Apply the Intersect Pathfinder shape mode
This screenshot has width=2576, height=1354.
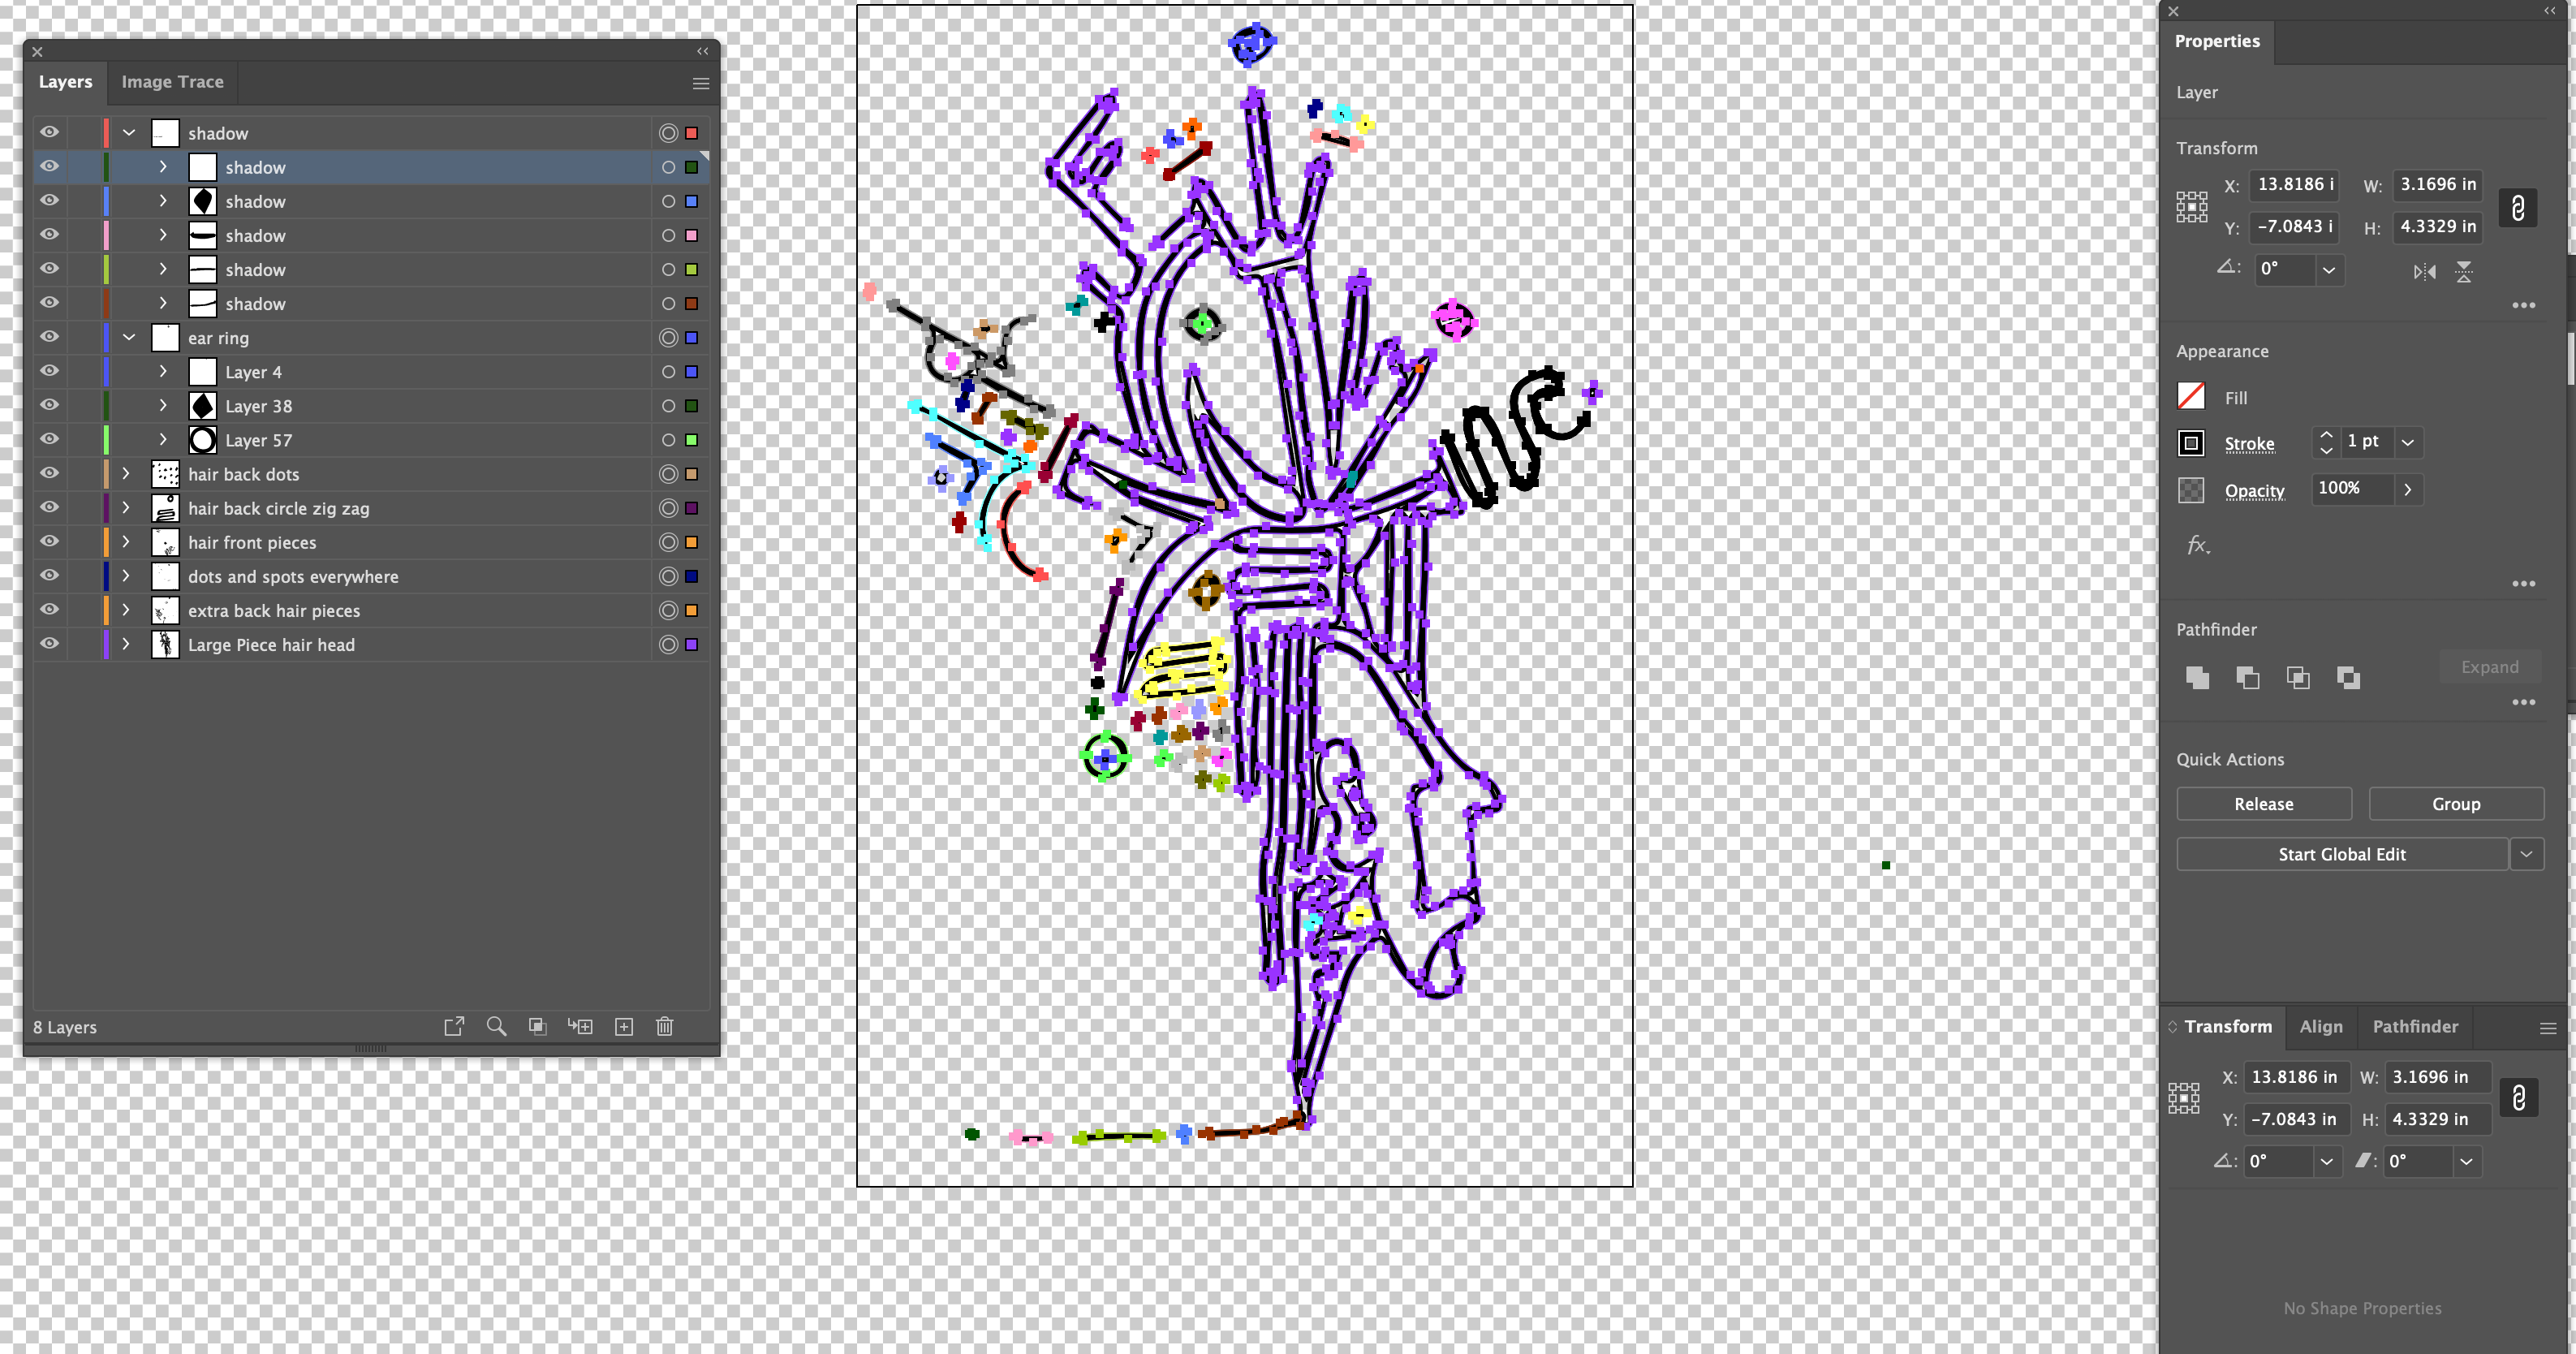[2298, 677]
